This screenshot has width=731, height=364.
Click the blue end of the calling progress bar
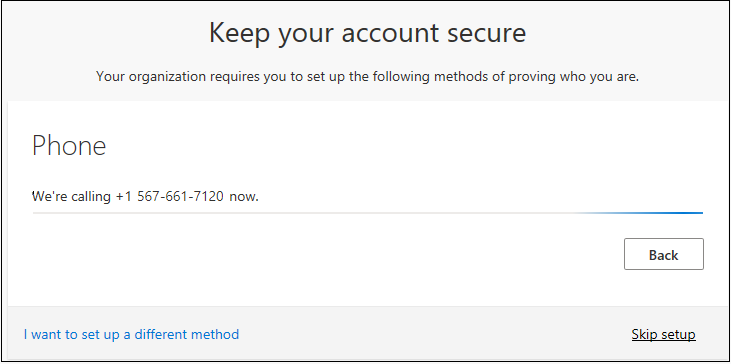click(653, 213)
